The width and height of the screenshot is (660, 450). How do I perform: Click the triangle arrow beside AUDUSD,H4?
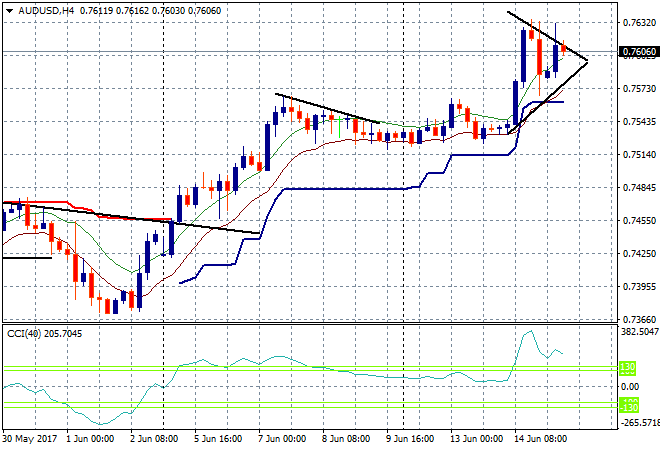[x=10, y=11]
